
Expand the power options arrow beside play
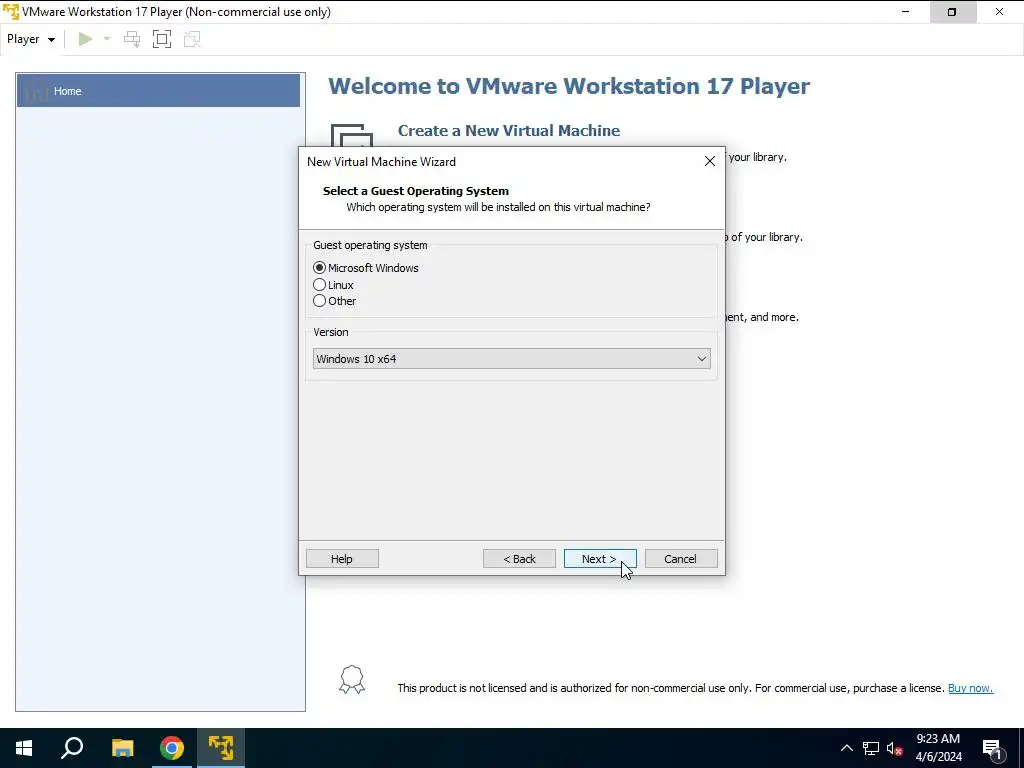pos(107,39)
